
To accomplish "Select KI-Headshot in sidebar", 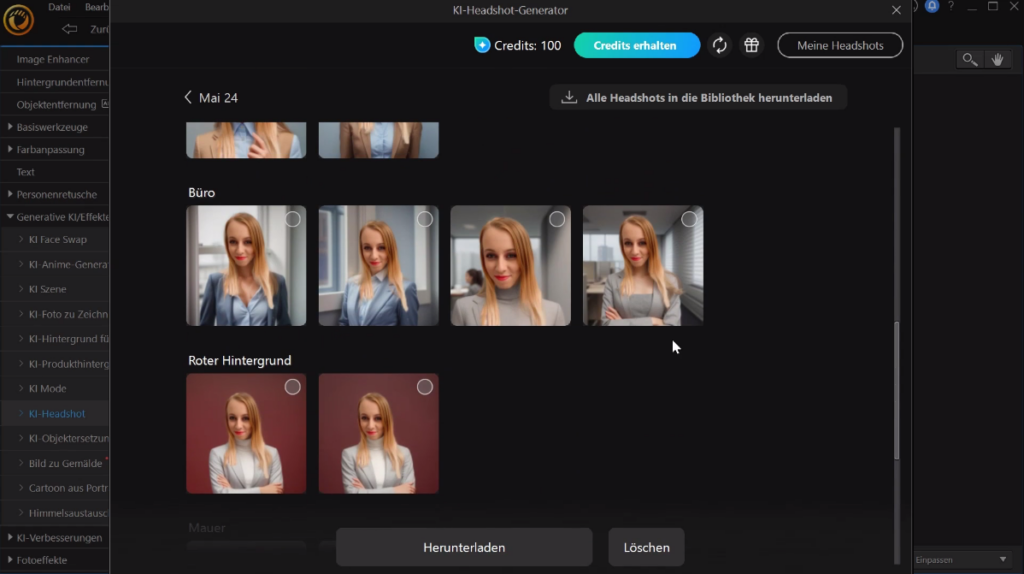I will pyautogui.click(x=57, y=413).
